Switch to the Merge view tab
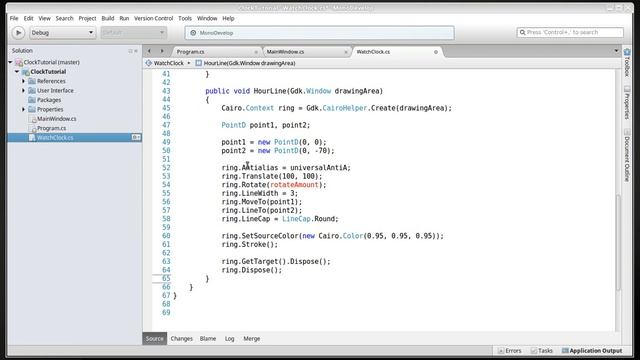The height and width of the screenshot is (360, 640). [x=251, y=339]
